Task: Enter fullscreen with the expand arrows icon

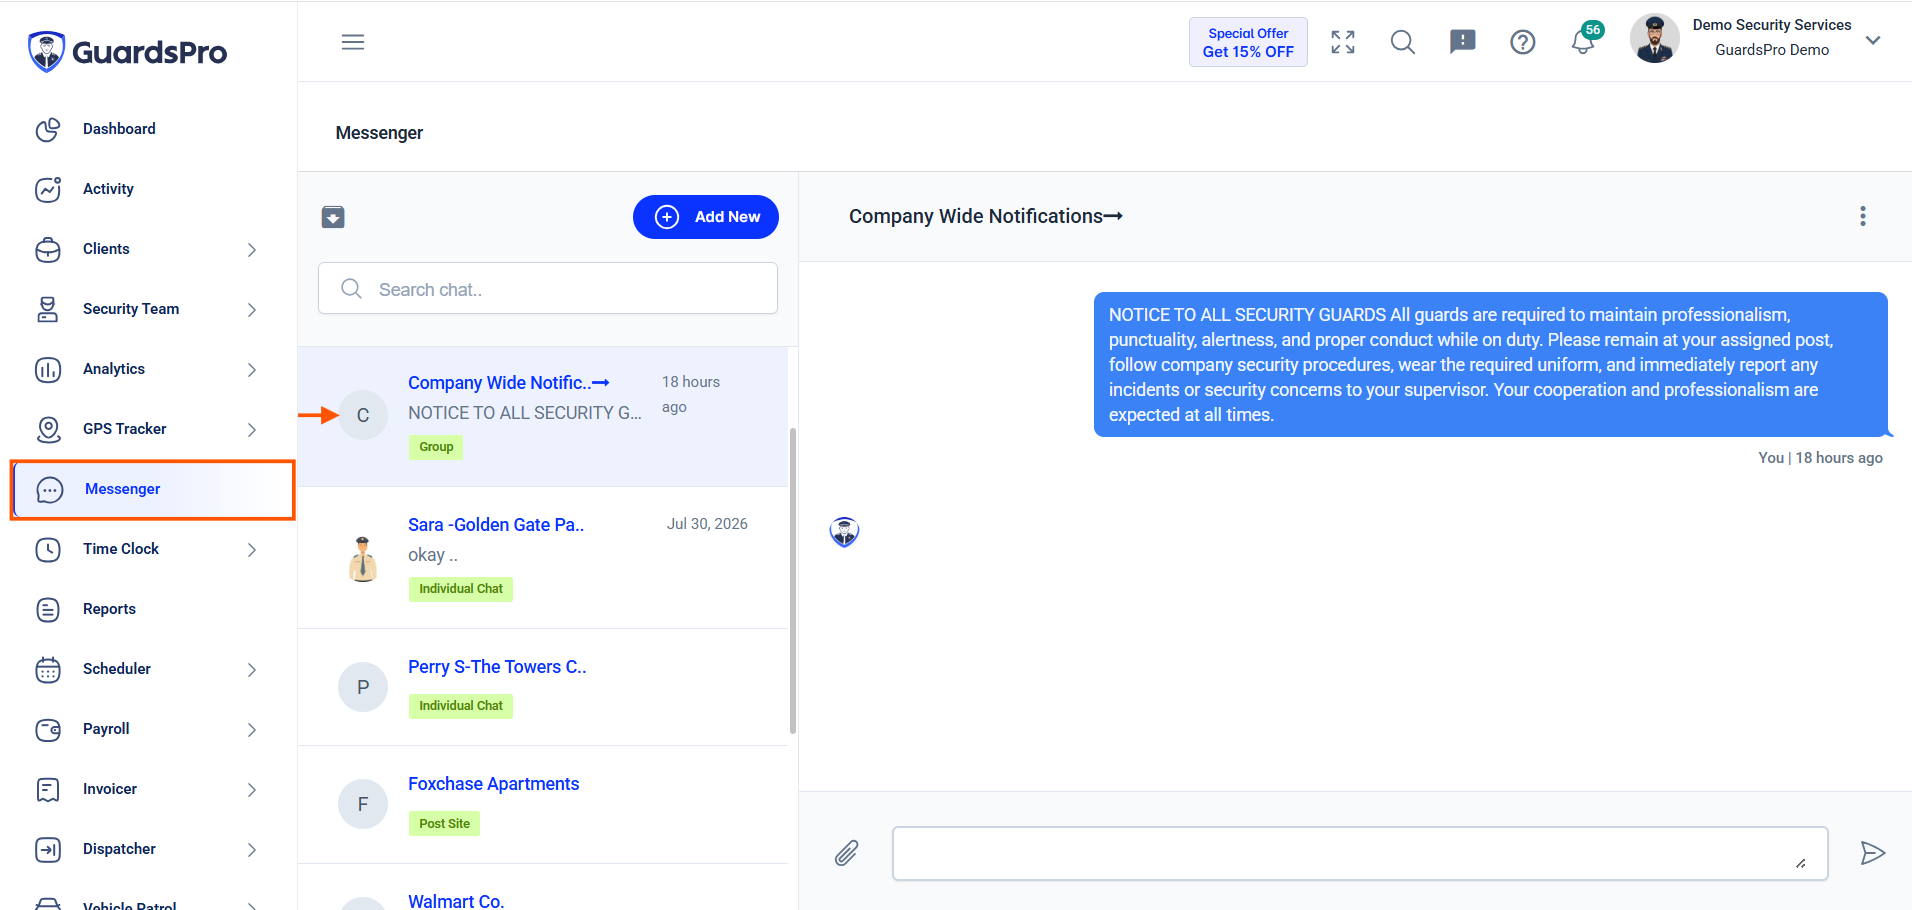Action: (x=1343, y=42)
